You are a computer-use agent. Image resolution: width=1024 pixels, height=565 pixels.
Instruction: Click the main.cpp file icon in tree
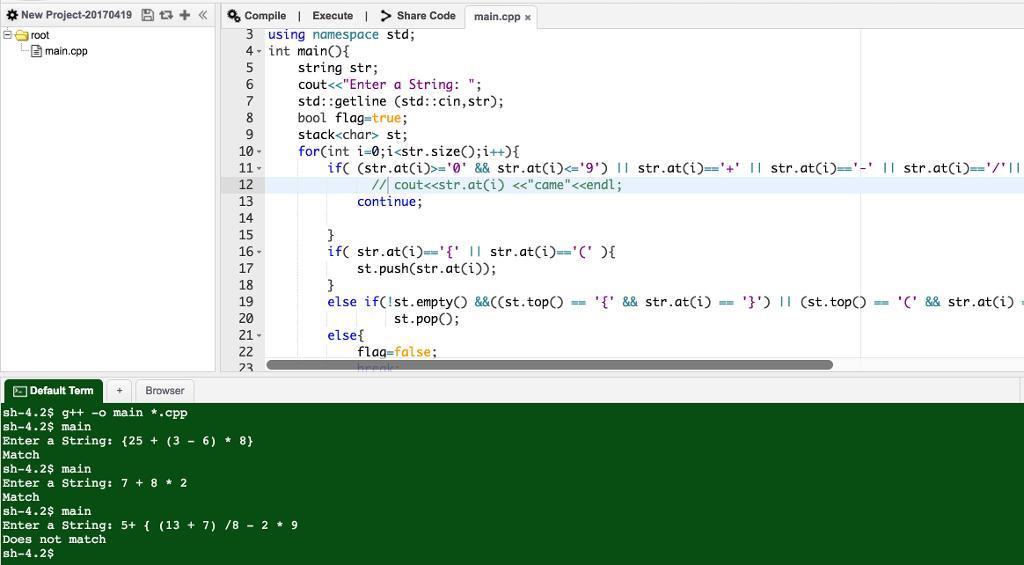point(37,51)
